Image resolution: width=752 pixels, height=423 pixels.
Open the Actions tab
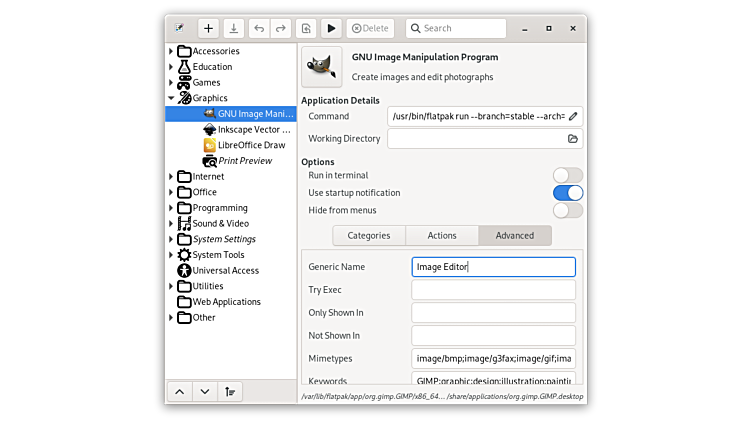442,236
